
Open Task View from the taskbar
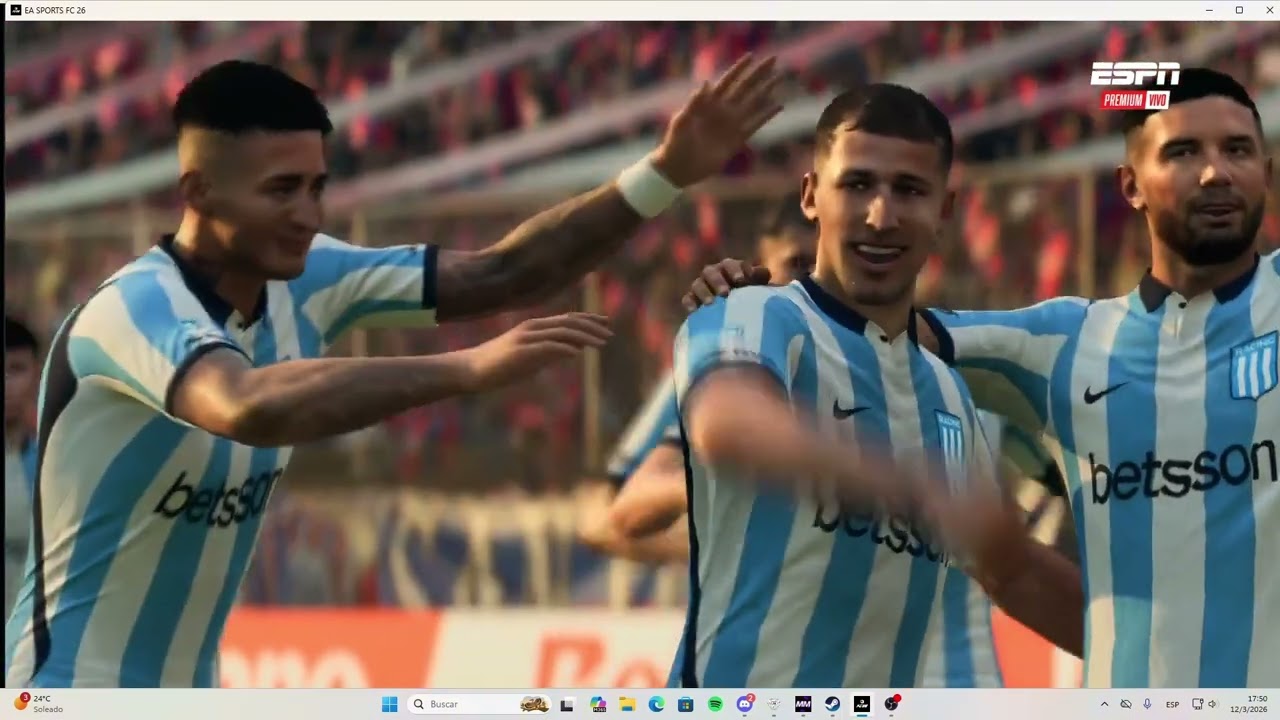click(x=567, y=704)
